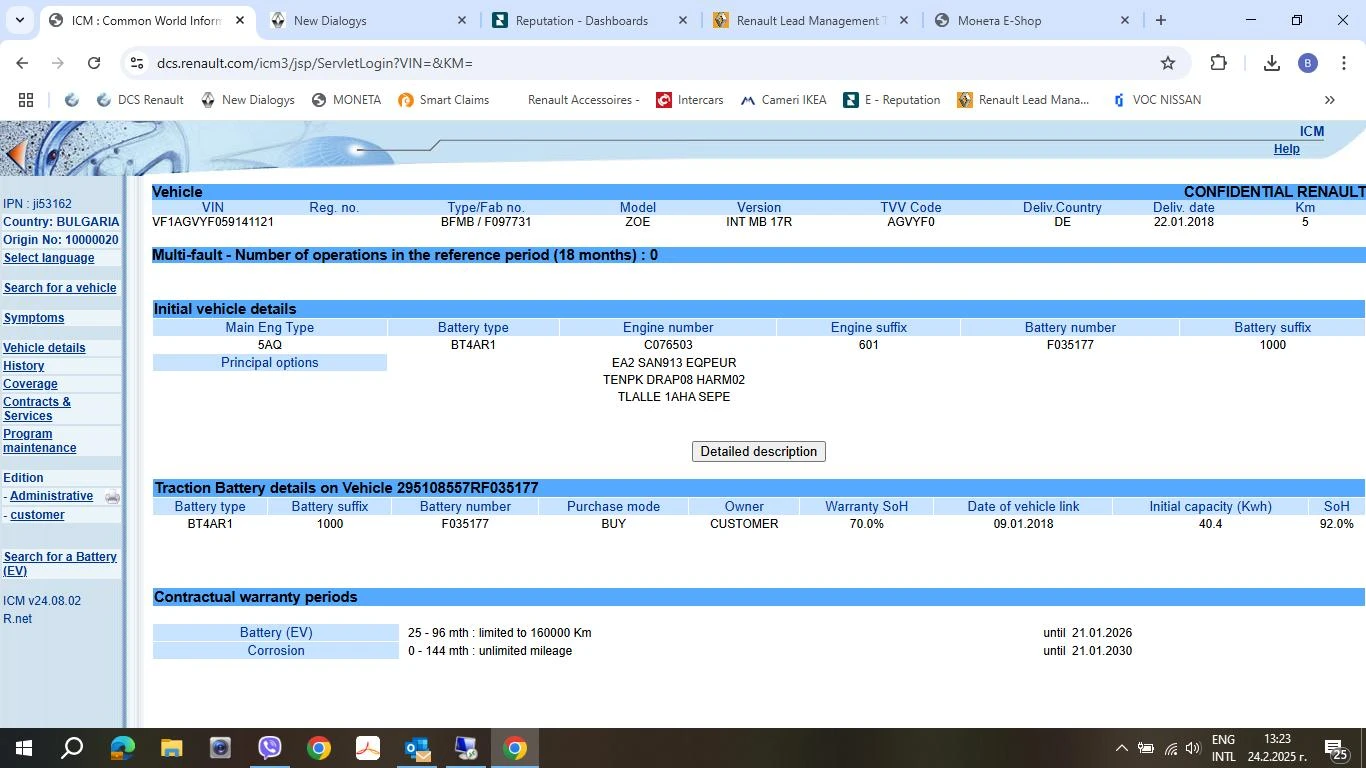Viewport: 1366px width, 768px height.
Task: Open Viber from the taskbar
Action: pos(270,748)
